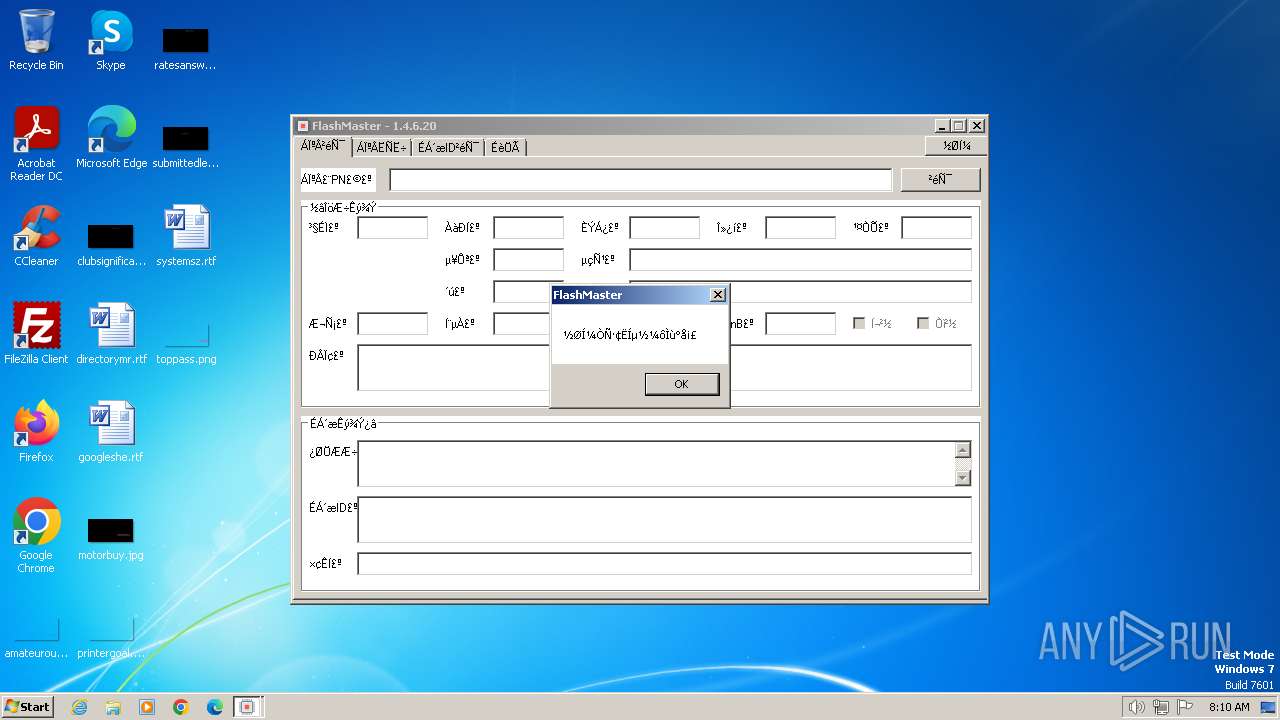Open Action Center flag in the tray

tap(1185, 707)
